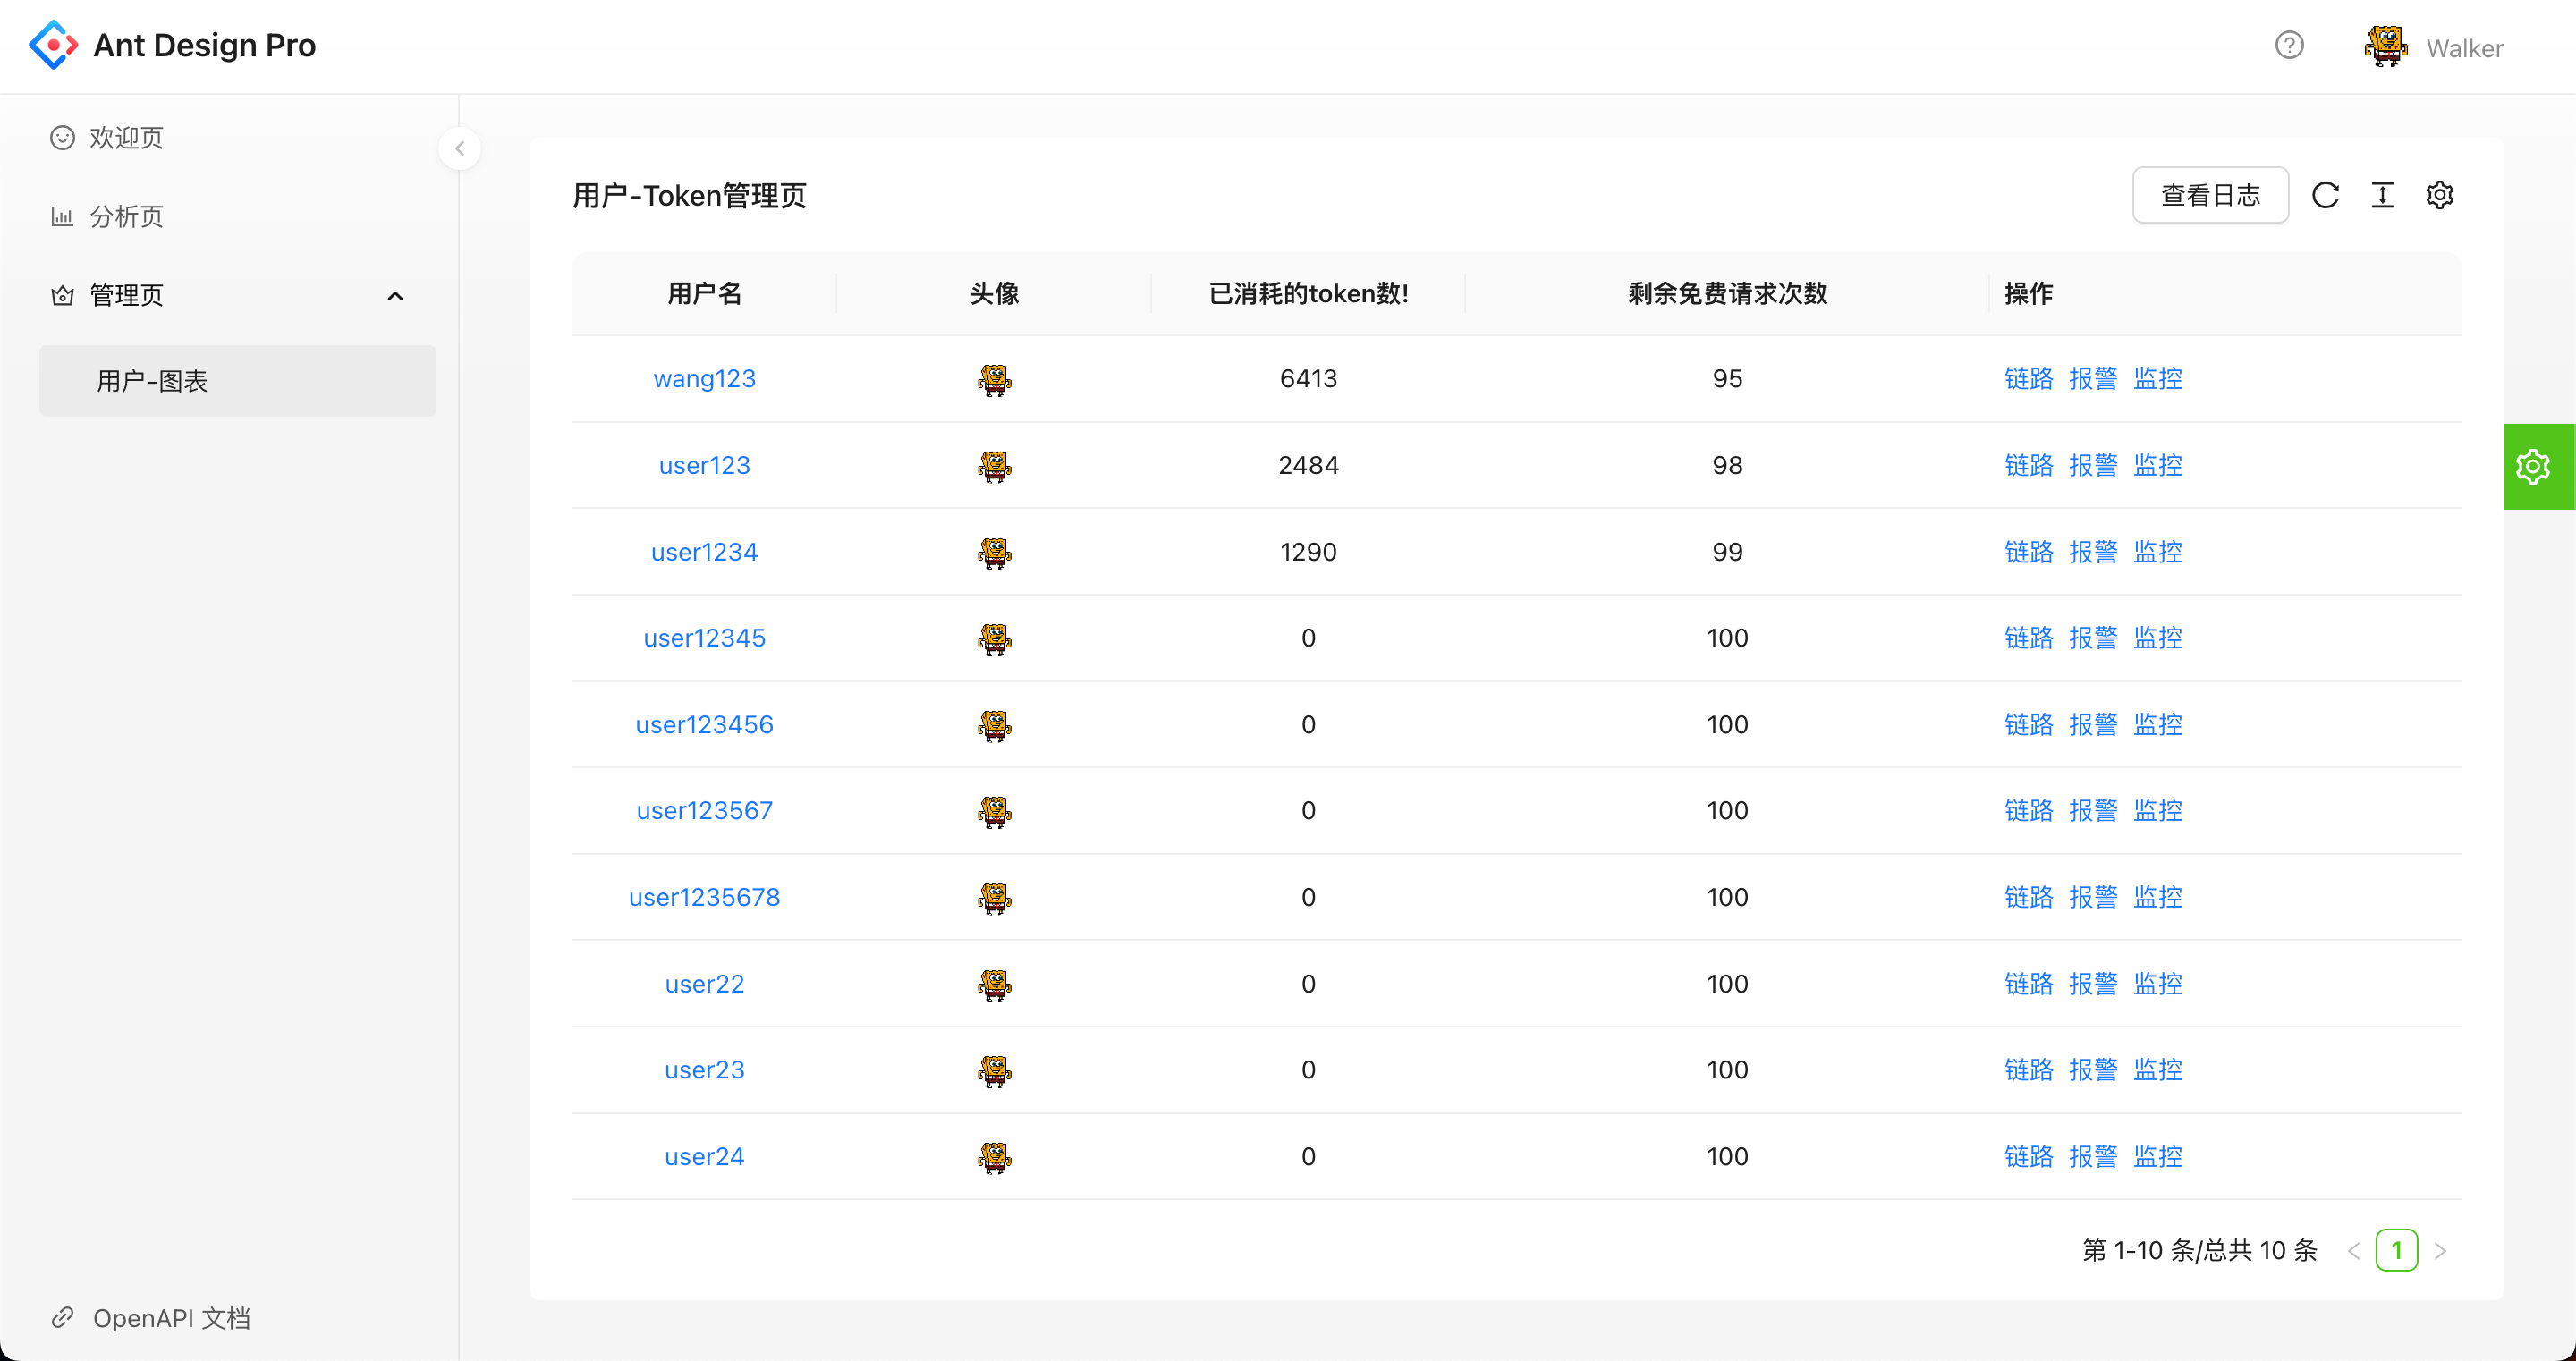The height and width of the screenshot is (1361, 2576).
Task: Click 监控 in the user24 row
Action: coord(2158,1157)
